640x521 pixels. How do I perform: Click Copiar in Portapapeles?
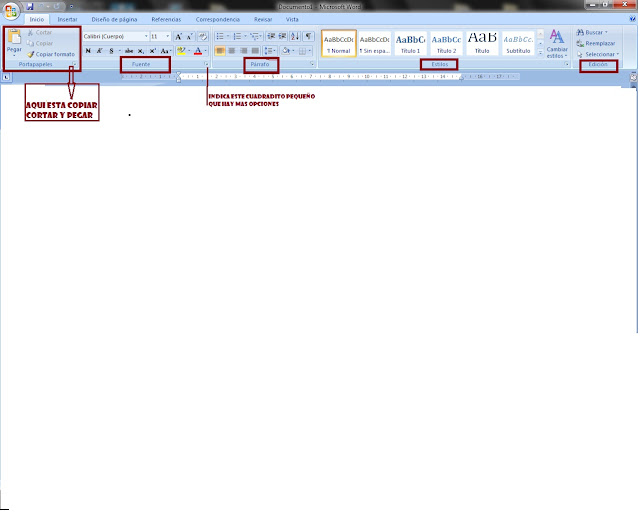[40, 43]
